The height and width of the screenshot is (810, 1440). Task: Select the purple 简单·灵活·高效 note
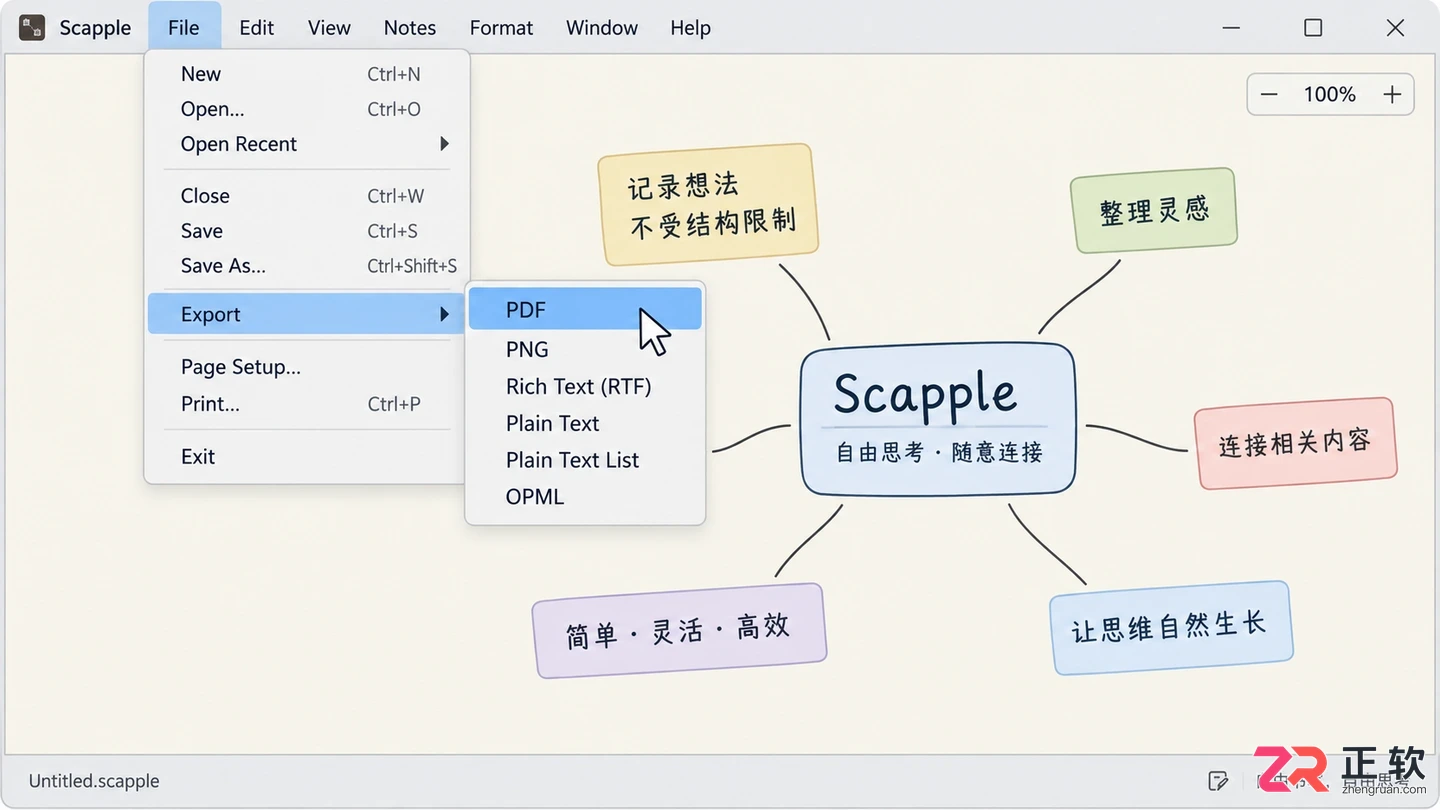tap(679, 630)
